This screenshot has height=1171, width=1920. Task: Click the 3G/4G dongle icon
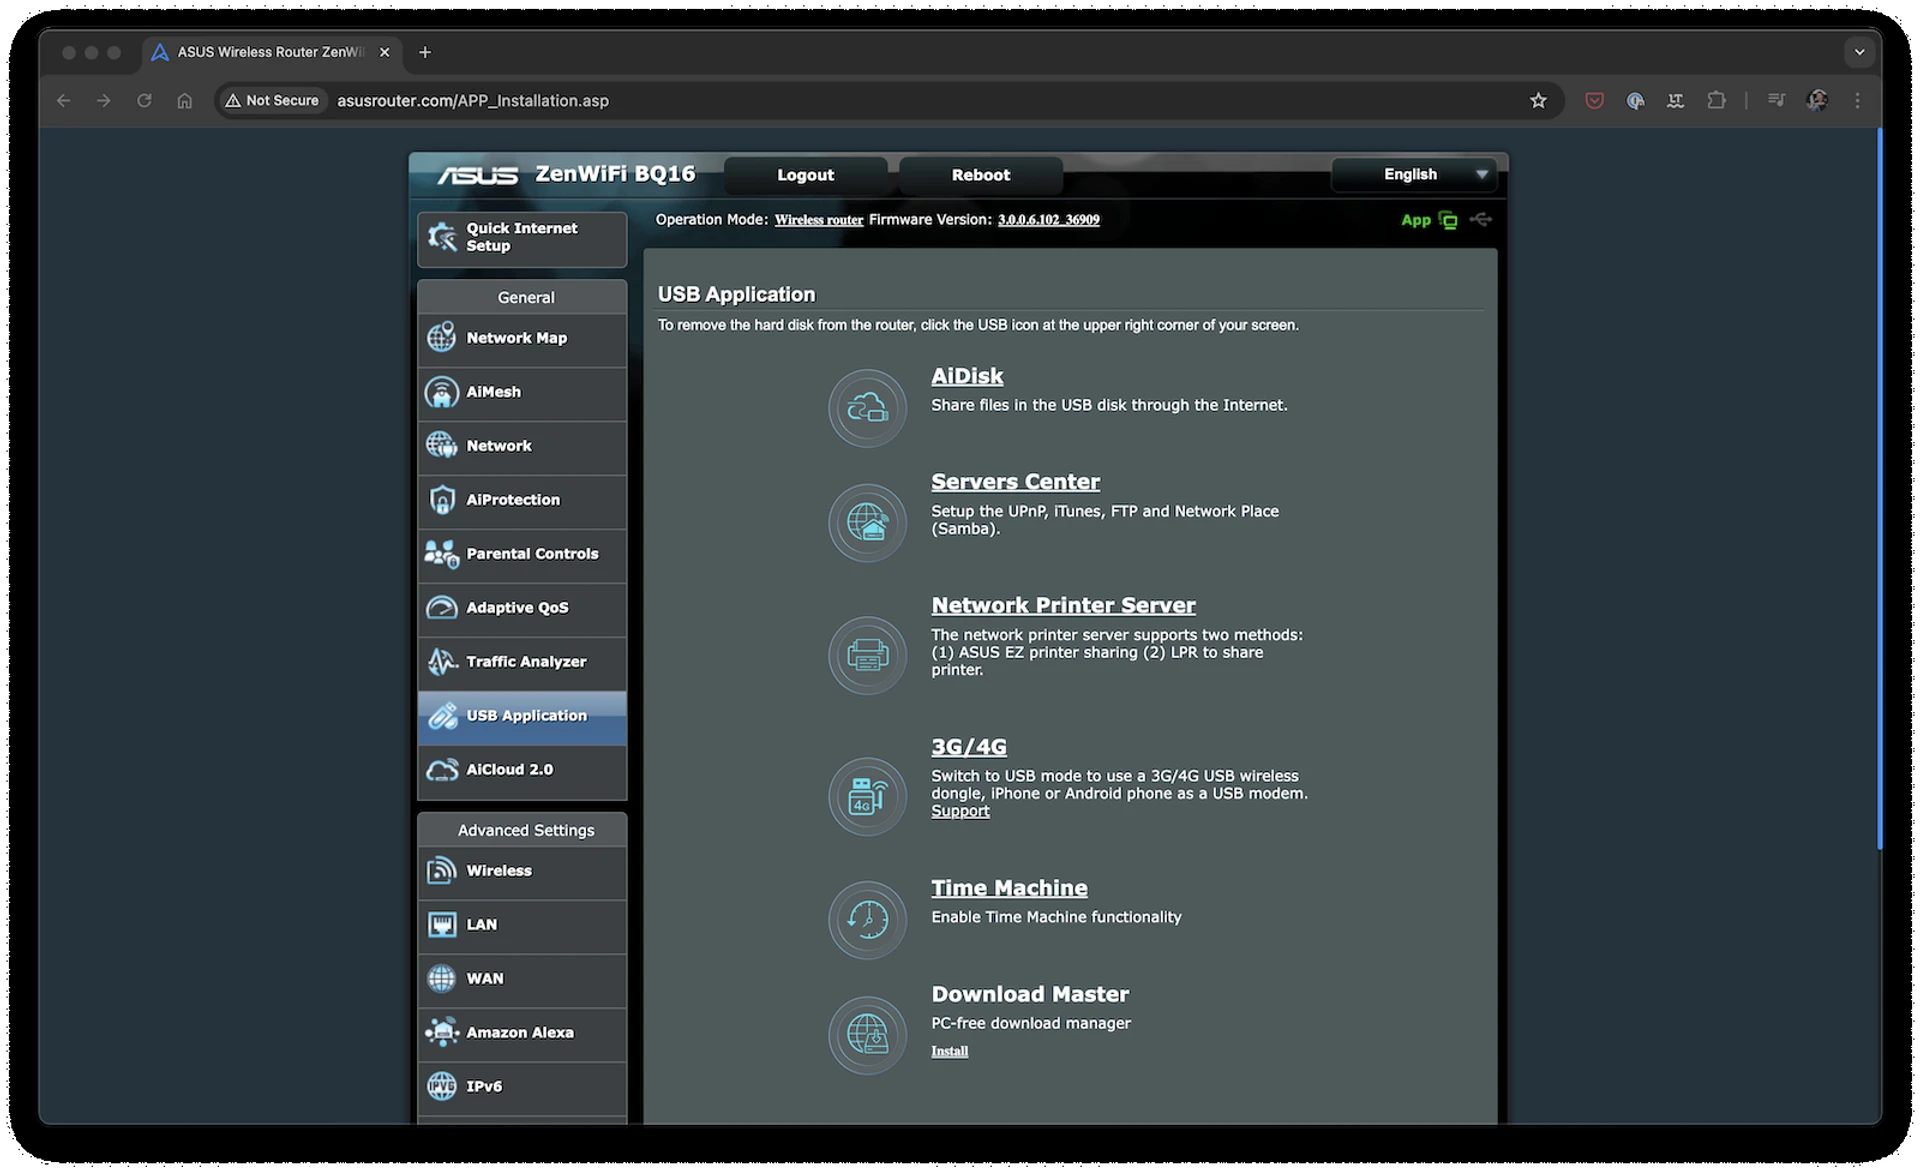point(867,796)
